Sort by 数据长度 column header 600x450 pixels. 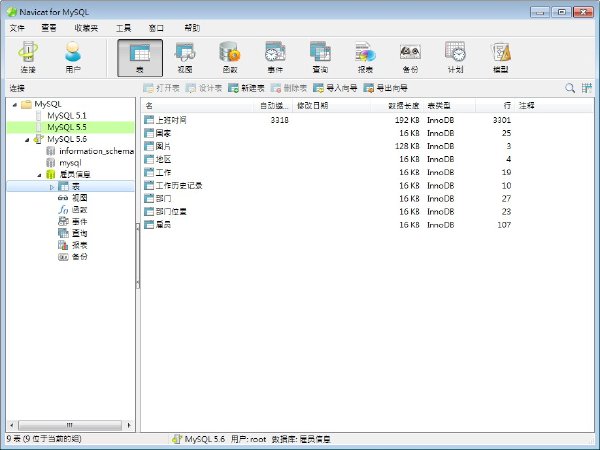[396, 106]
